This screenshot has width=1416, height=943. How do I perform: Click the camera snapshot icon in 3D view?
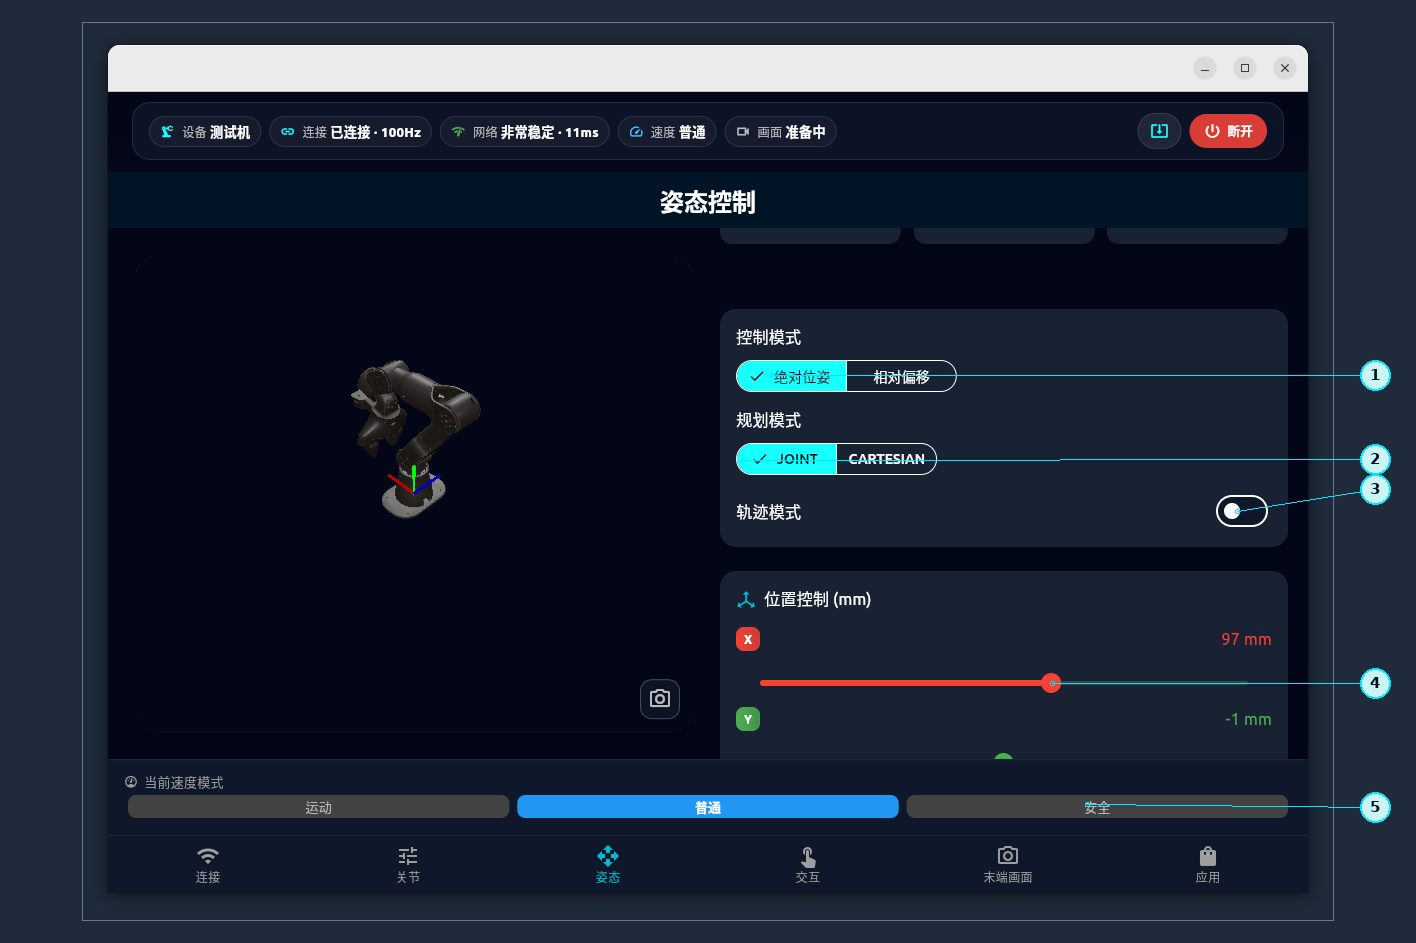(x=660, y=699)
